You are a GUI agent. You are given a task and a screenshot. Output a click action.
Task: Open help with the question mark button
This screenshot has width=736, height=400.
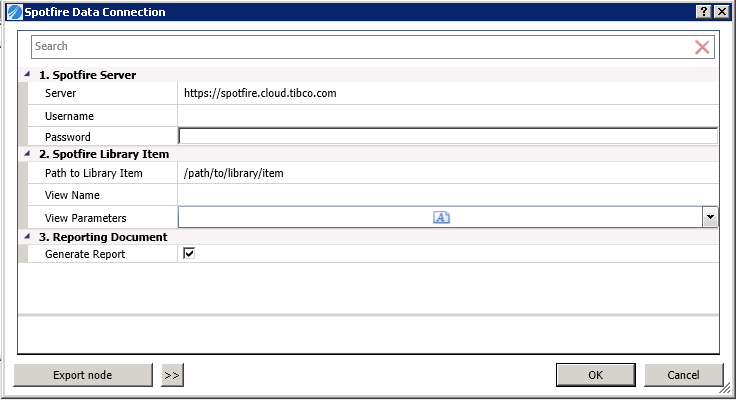[x=703, y=12]
